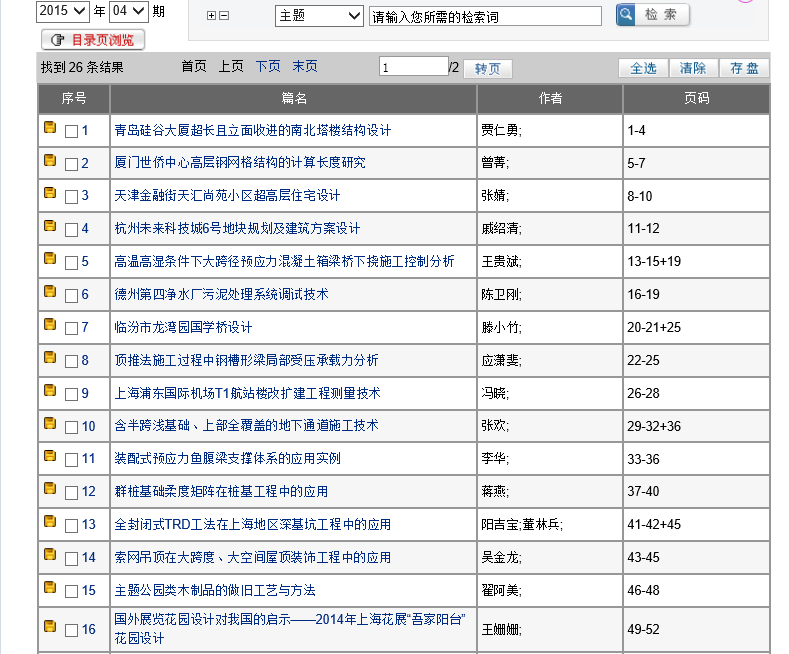Click the document icon for article 1
This screenshot has height=654, width=789.
coord(49,128)
